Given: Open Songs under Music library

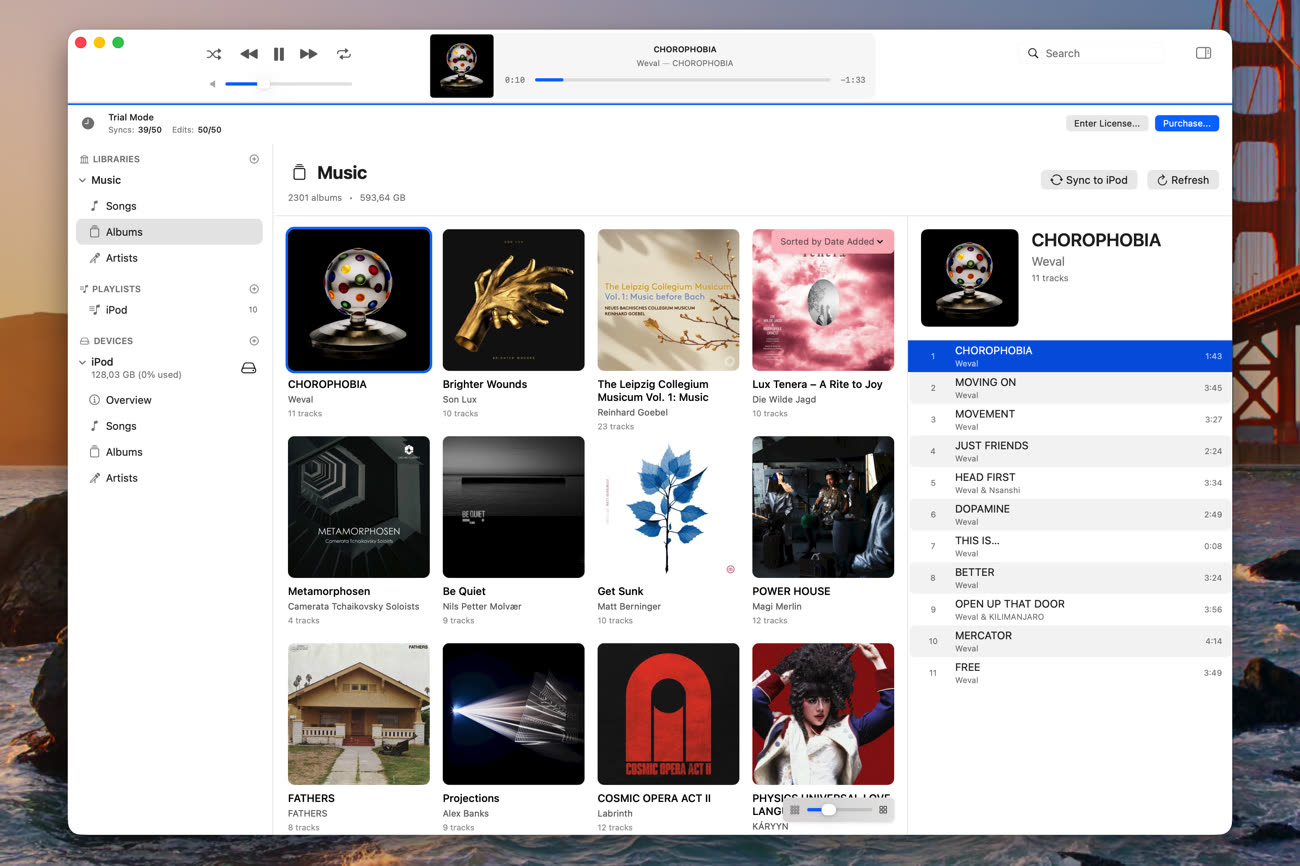Looking at the screenshot, I should click(x=169, y=206).
